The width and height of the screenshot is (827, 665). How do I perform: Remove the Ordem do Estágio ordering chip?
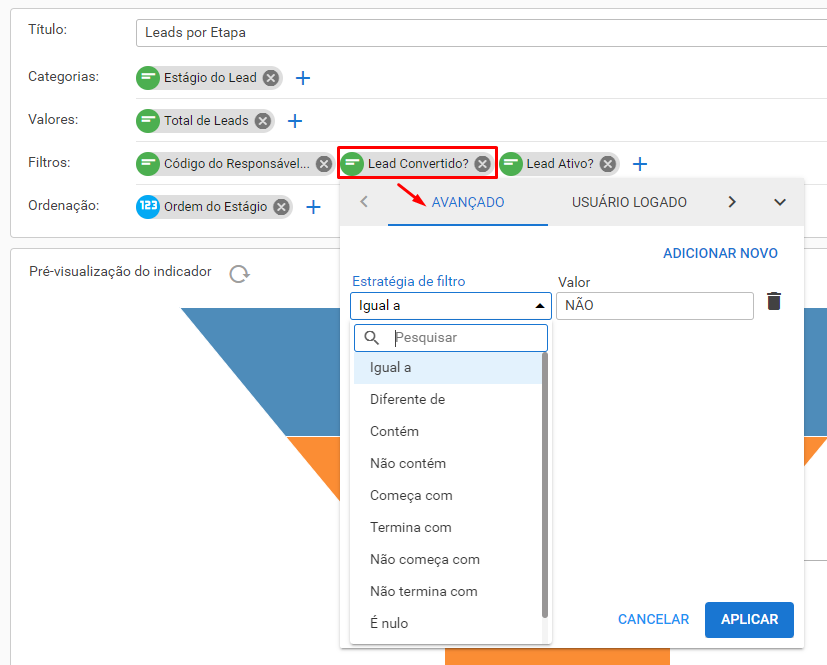tap(281, 207)
